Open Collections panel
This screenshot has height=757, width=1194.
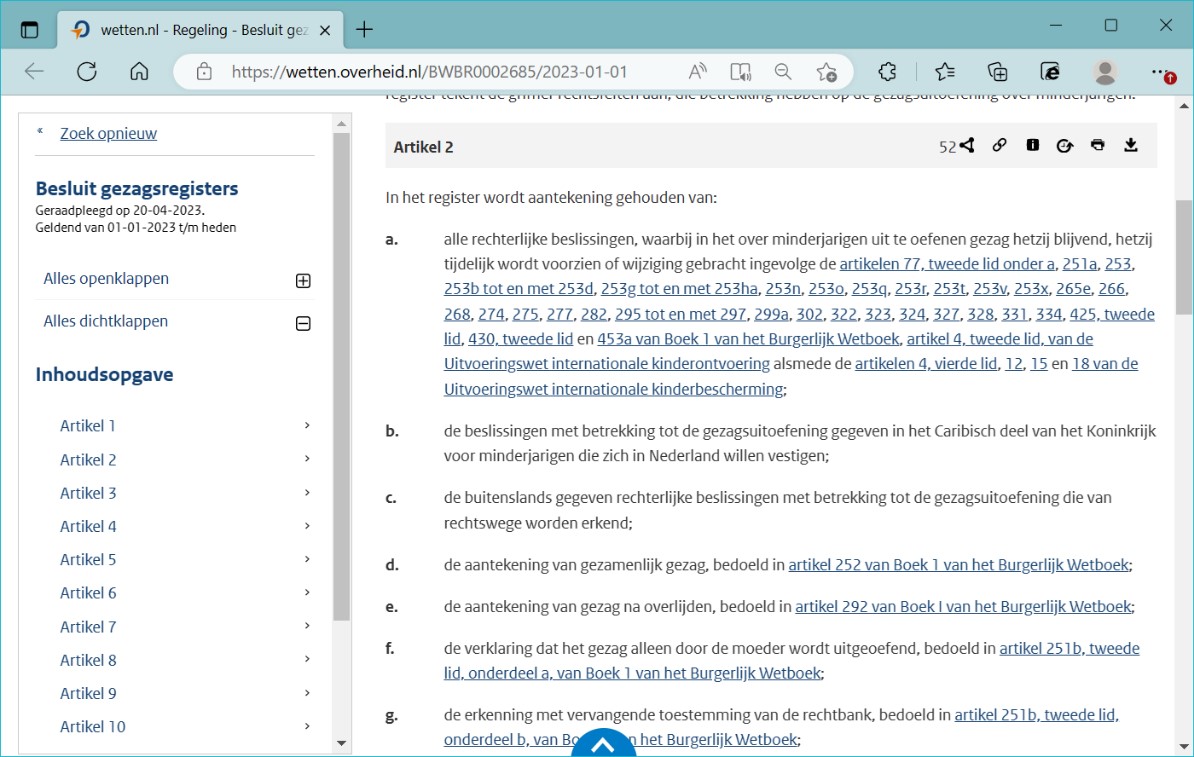point(998,72)
